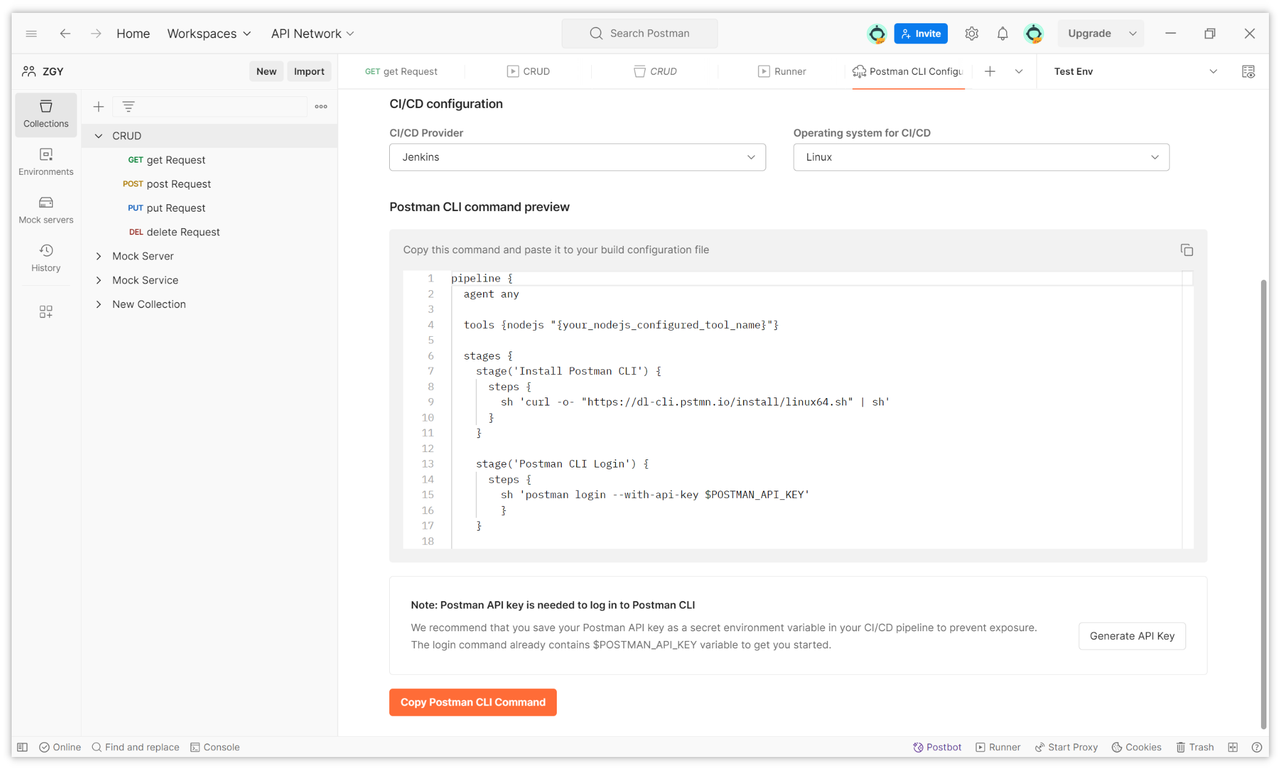This screenshot has width=1280, height=768.
Task: Click Start Proxy in the status bar
Action: pos(1066,747)
